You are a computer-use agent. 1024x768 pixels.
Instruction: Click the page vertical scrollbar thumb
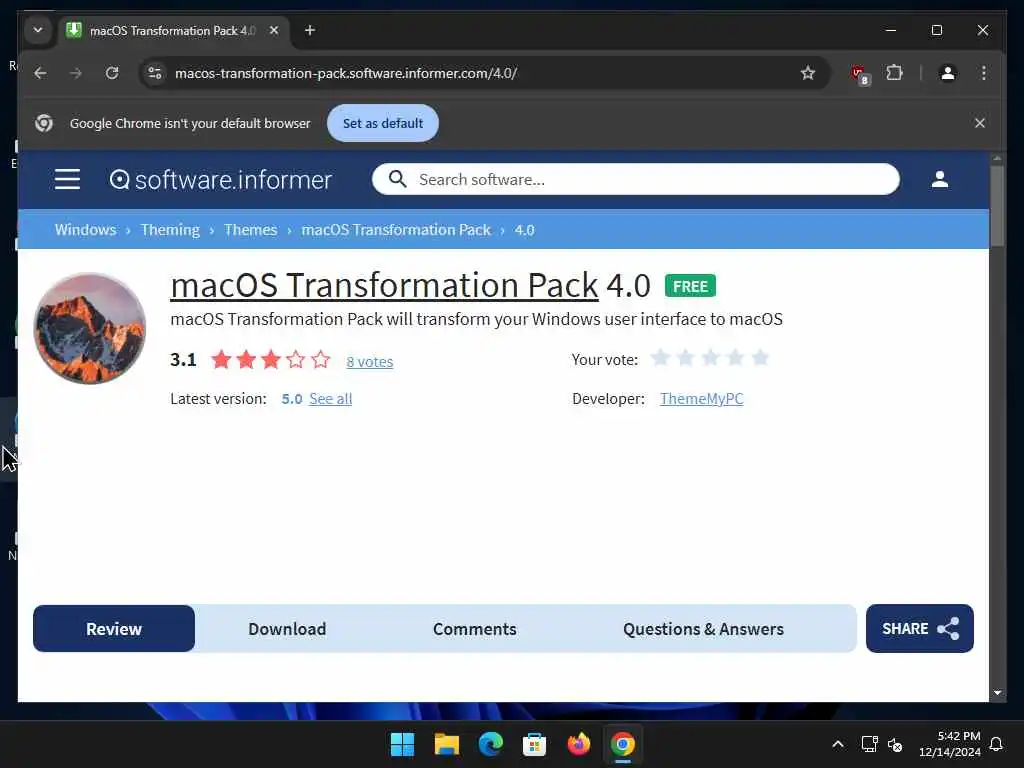click(x=997, y=206)
